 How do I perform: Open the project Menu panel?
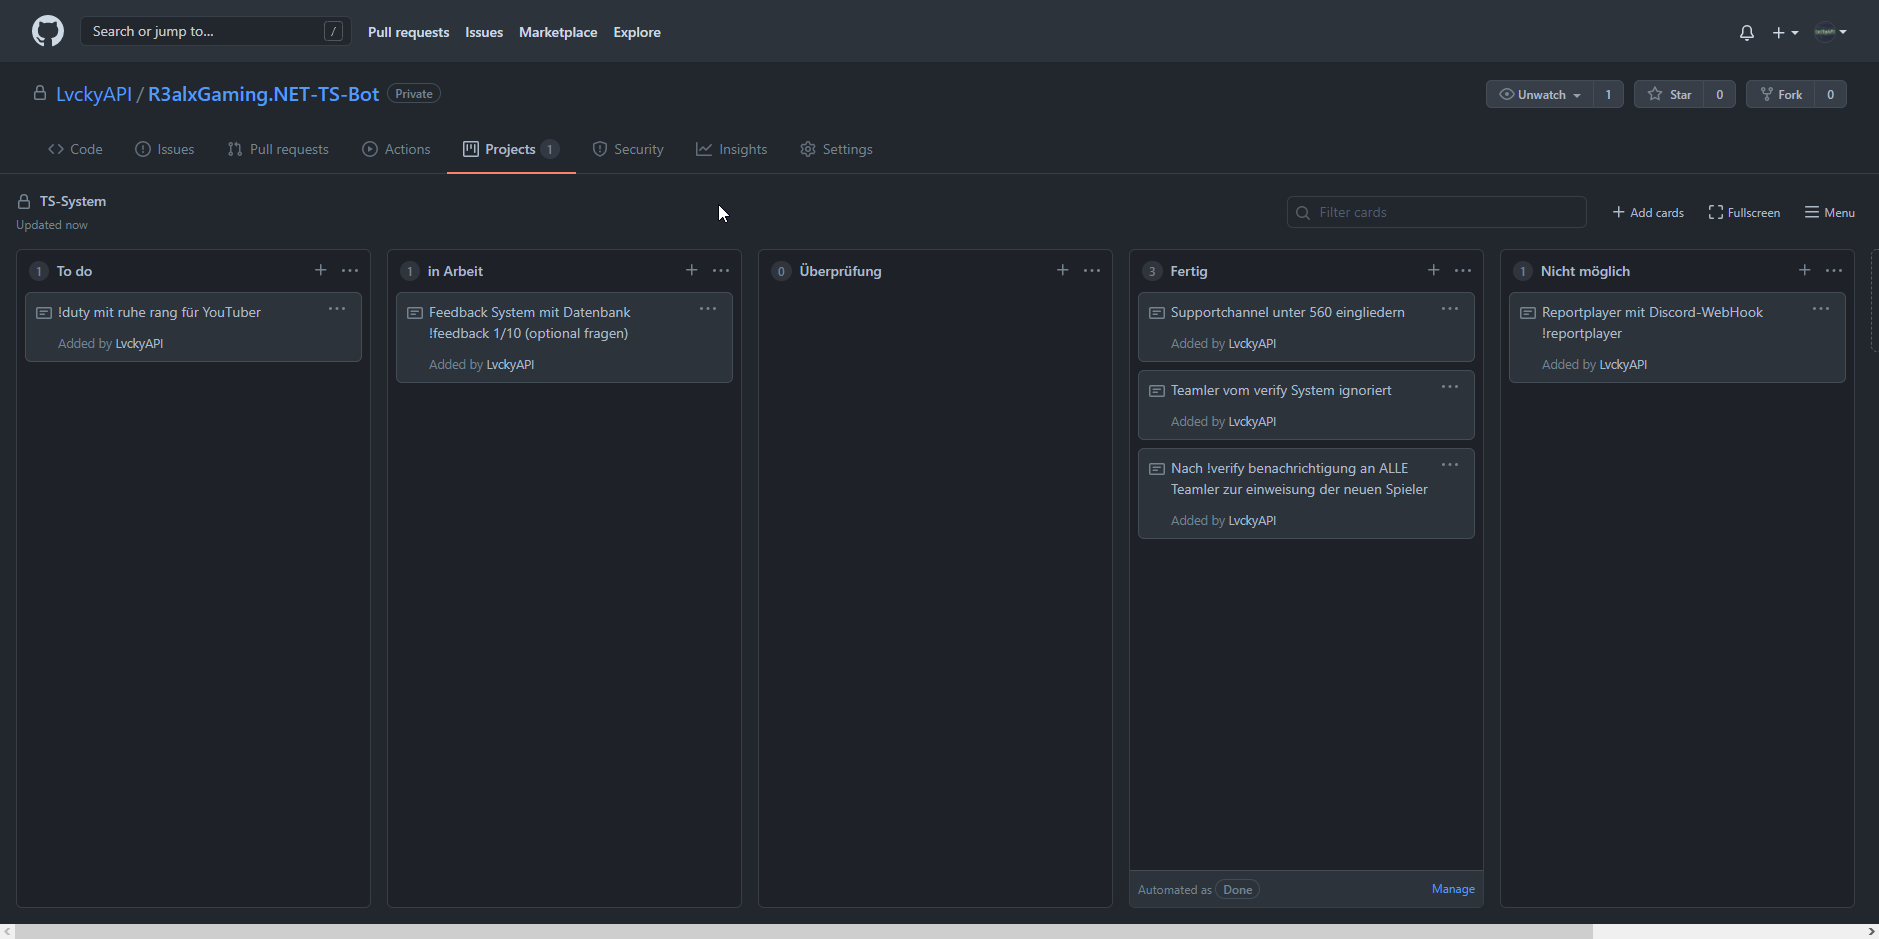1829,212
